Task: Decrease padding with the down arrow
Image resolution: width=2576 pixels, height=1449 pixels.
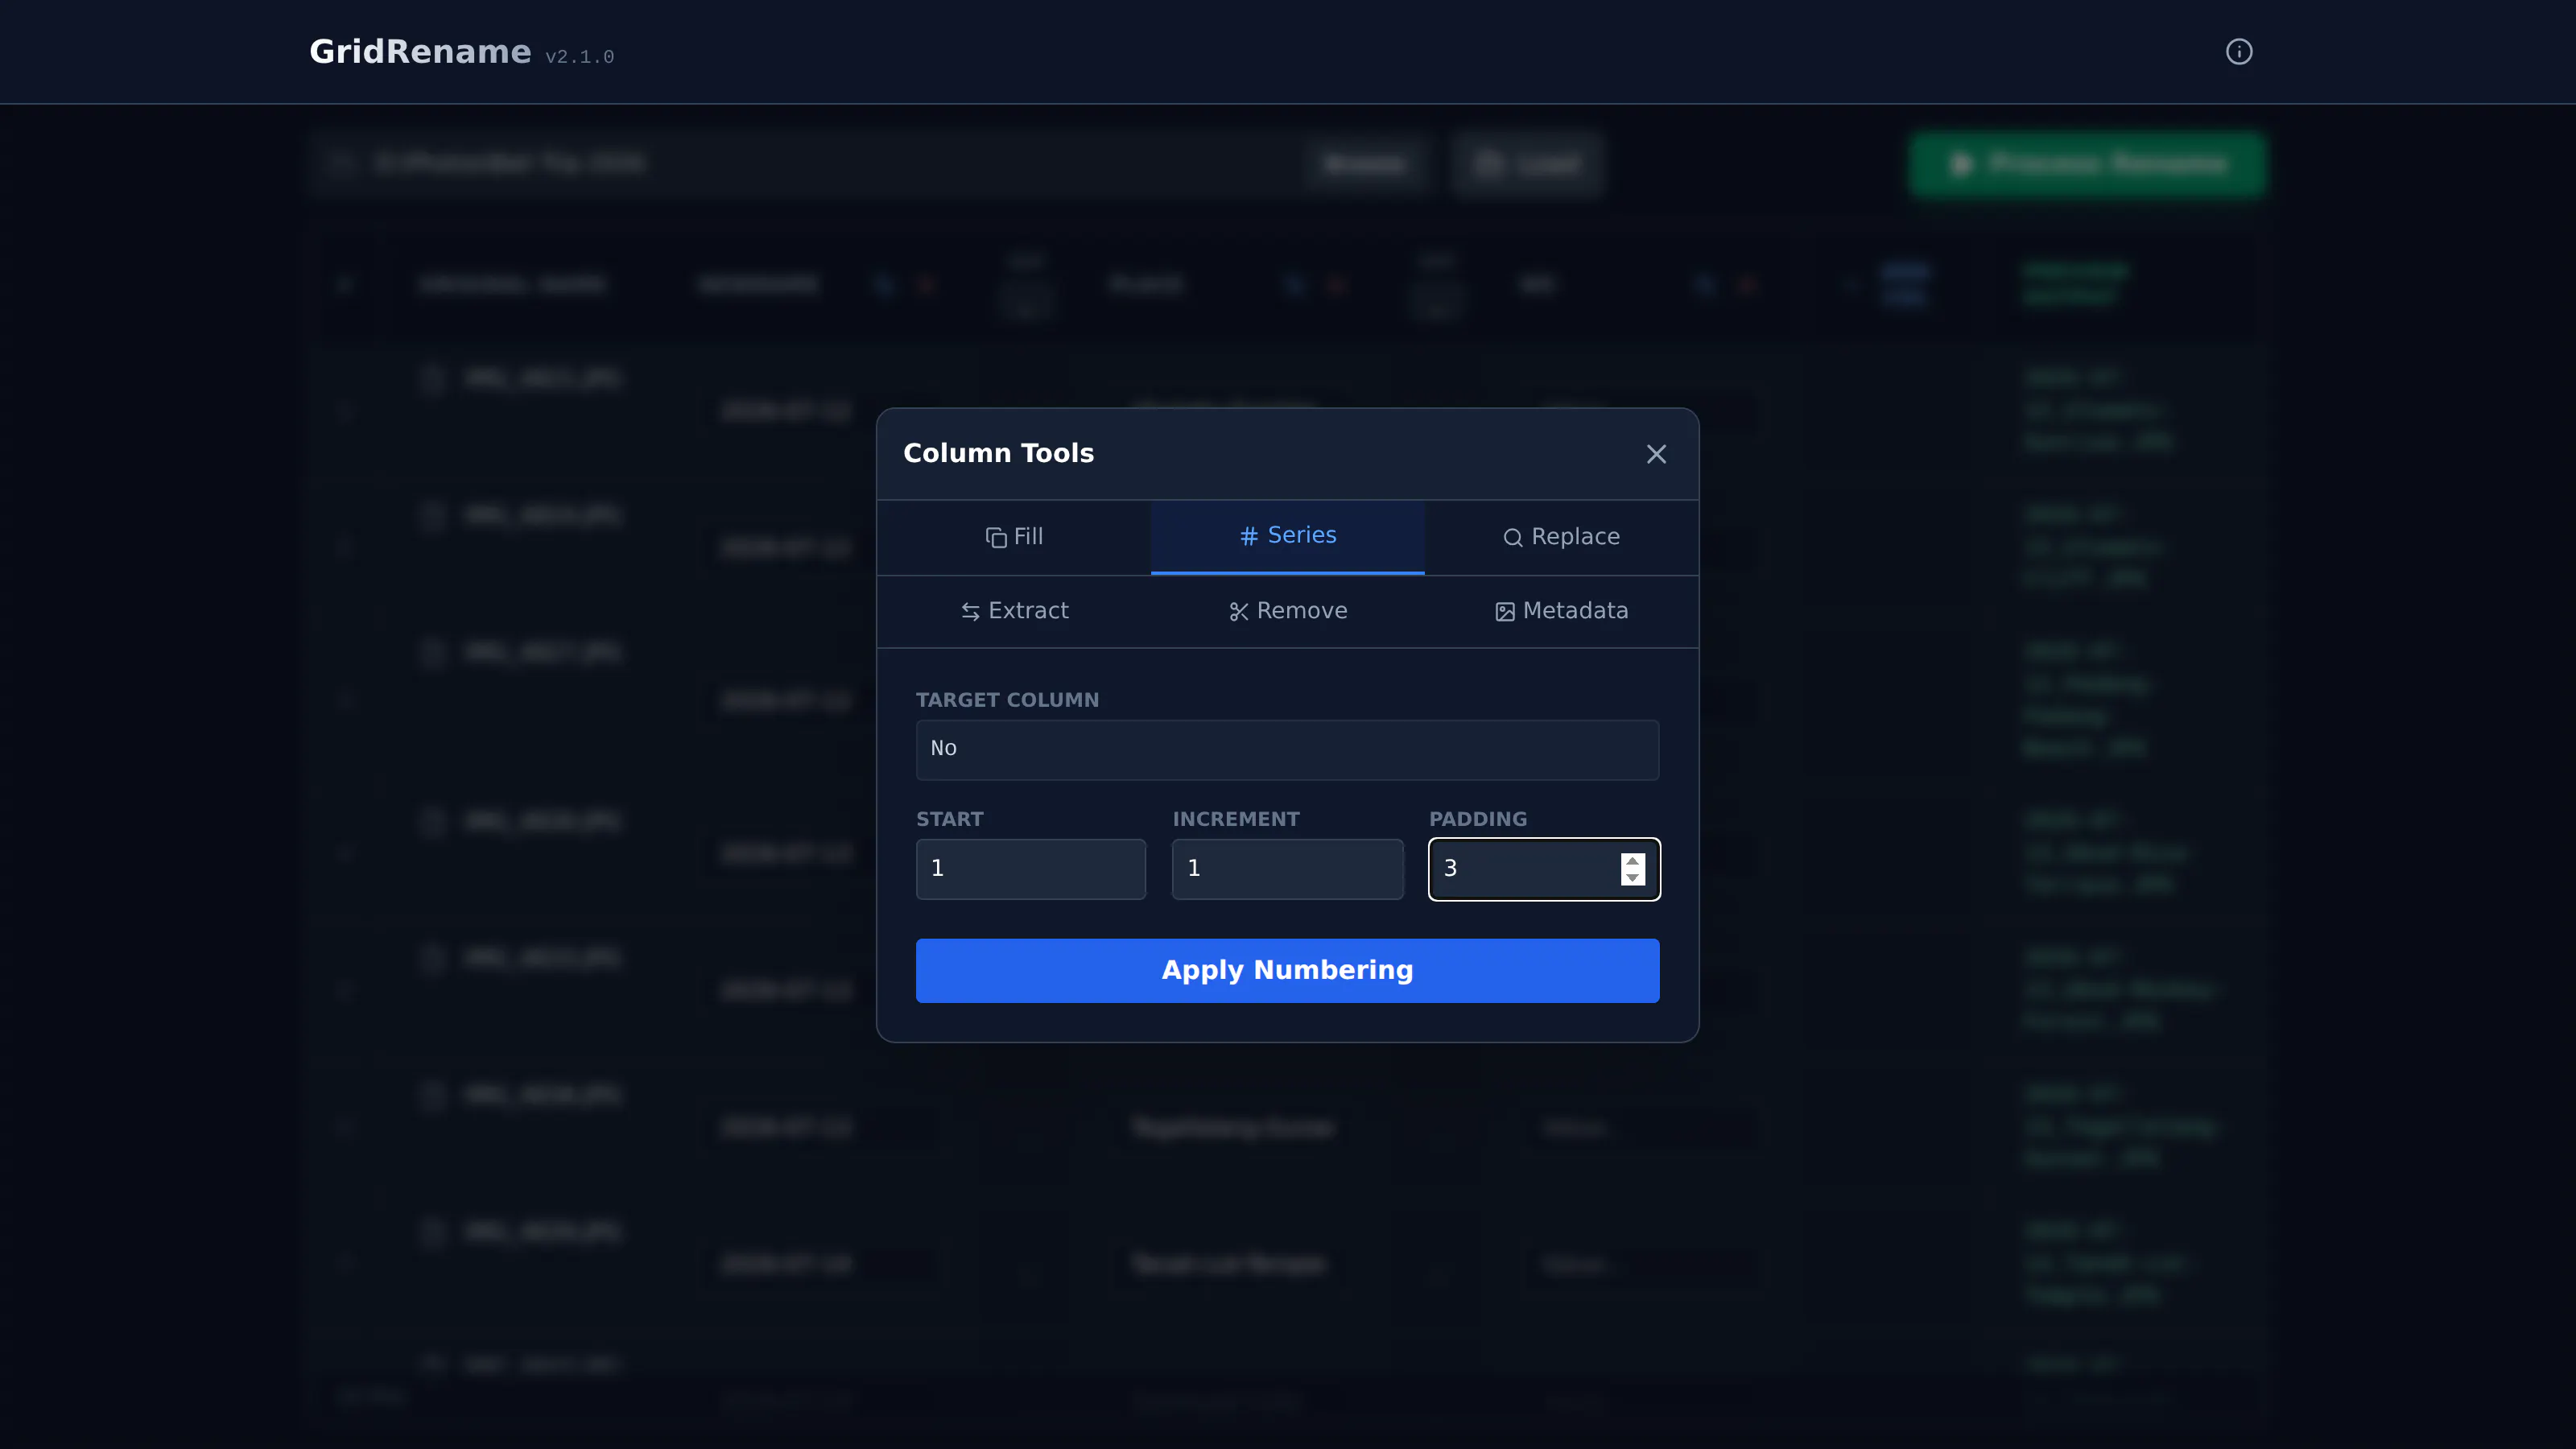Action: coord(1632,877)
